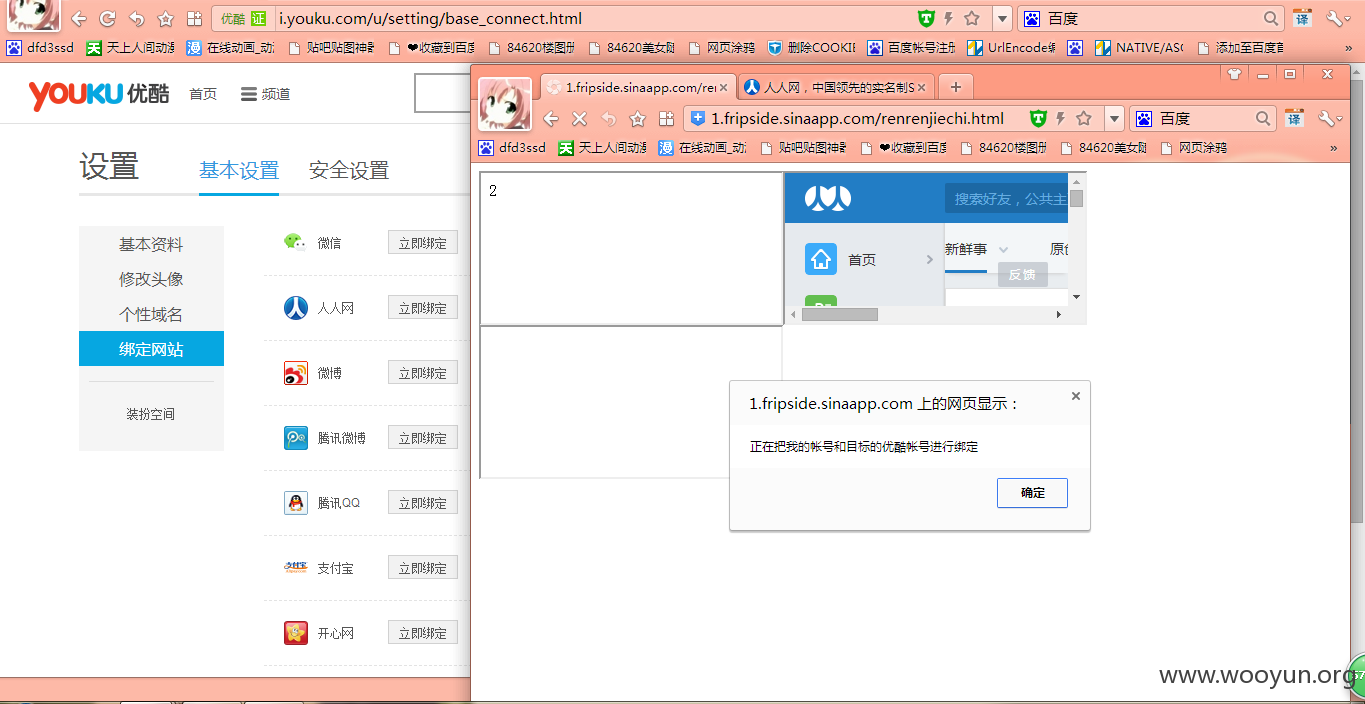Click the lightning speed-mode icon in Youku address bar

click(948, 18)
